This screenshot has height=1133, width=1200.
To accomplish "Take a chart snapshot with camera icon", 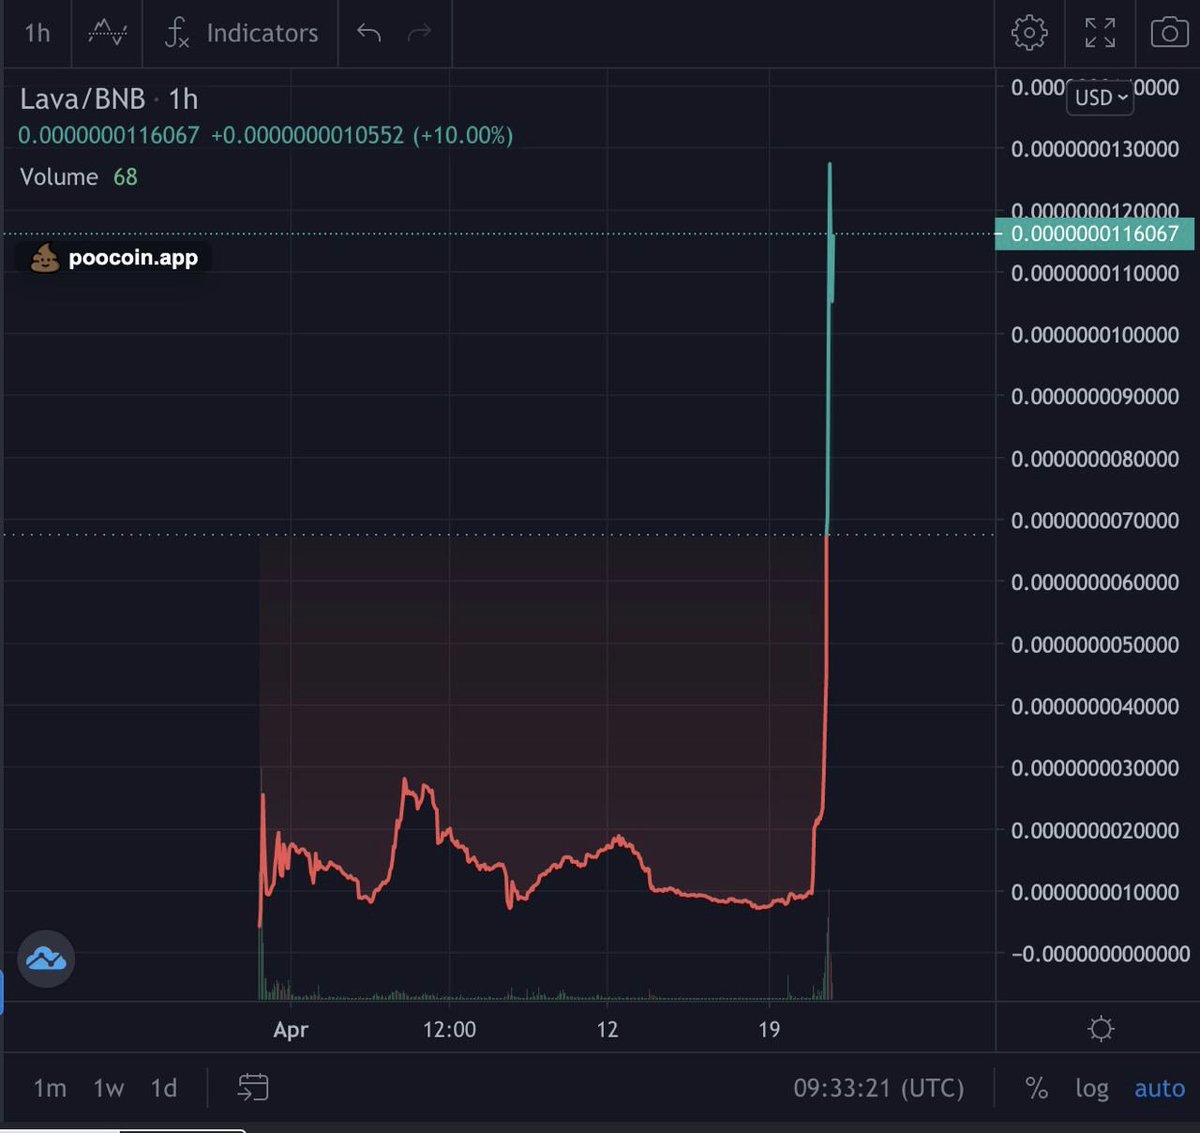I will [x=1169, y=33].
